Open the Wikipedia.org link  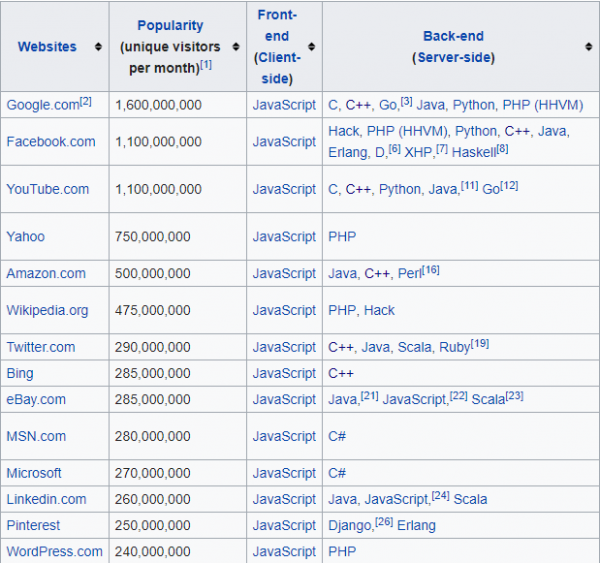47,310
